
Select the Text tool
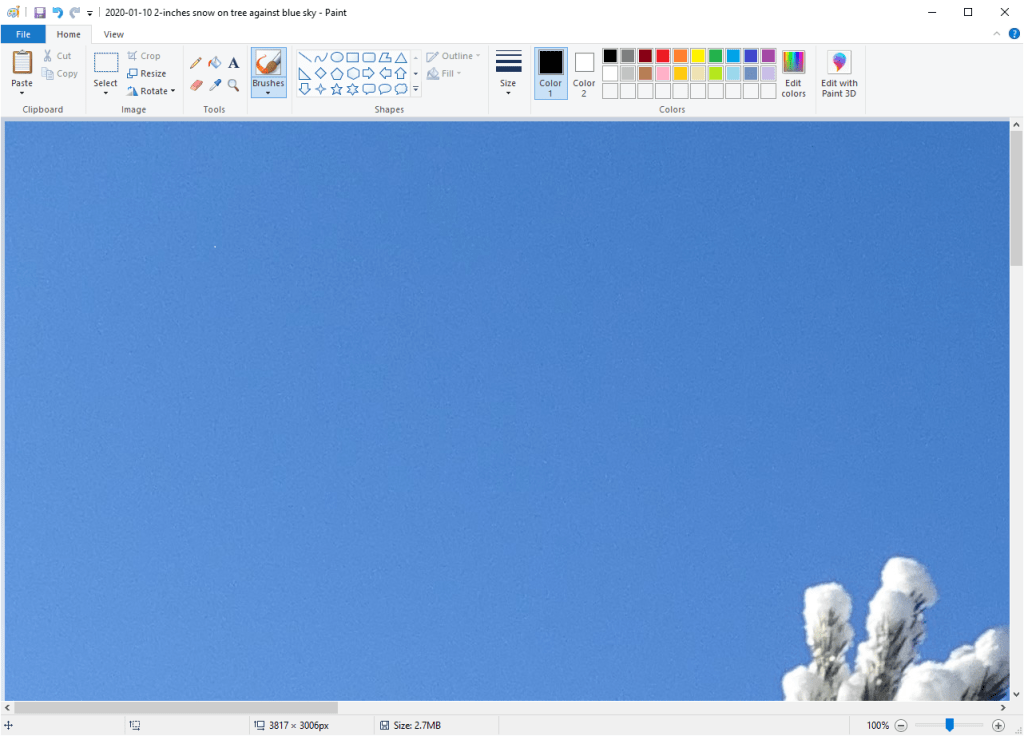tap(234, 63)
